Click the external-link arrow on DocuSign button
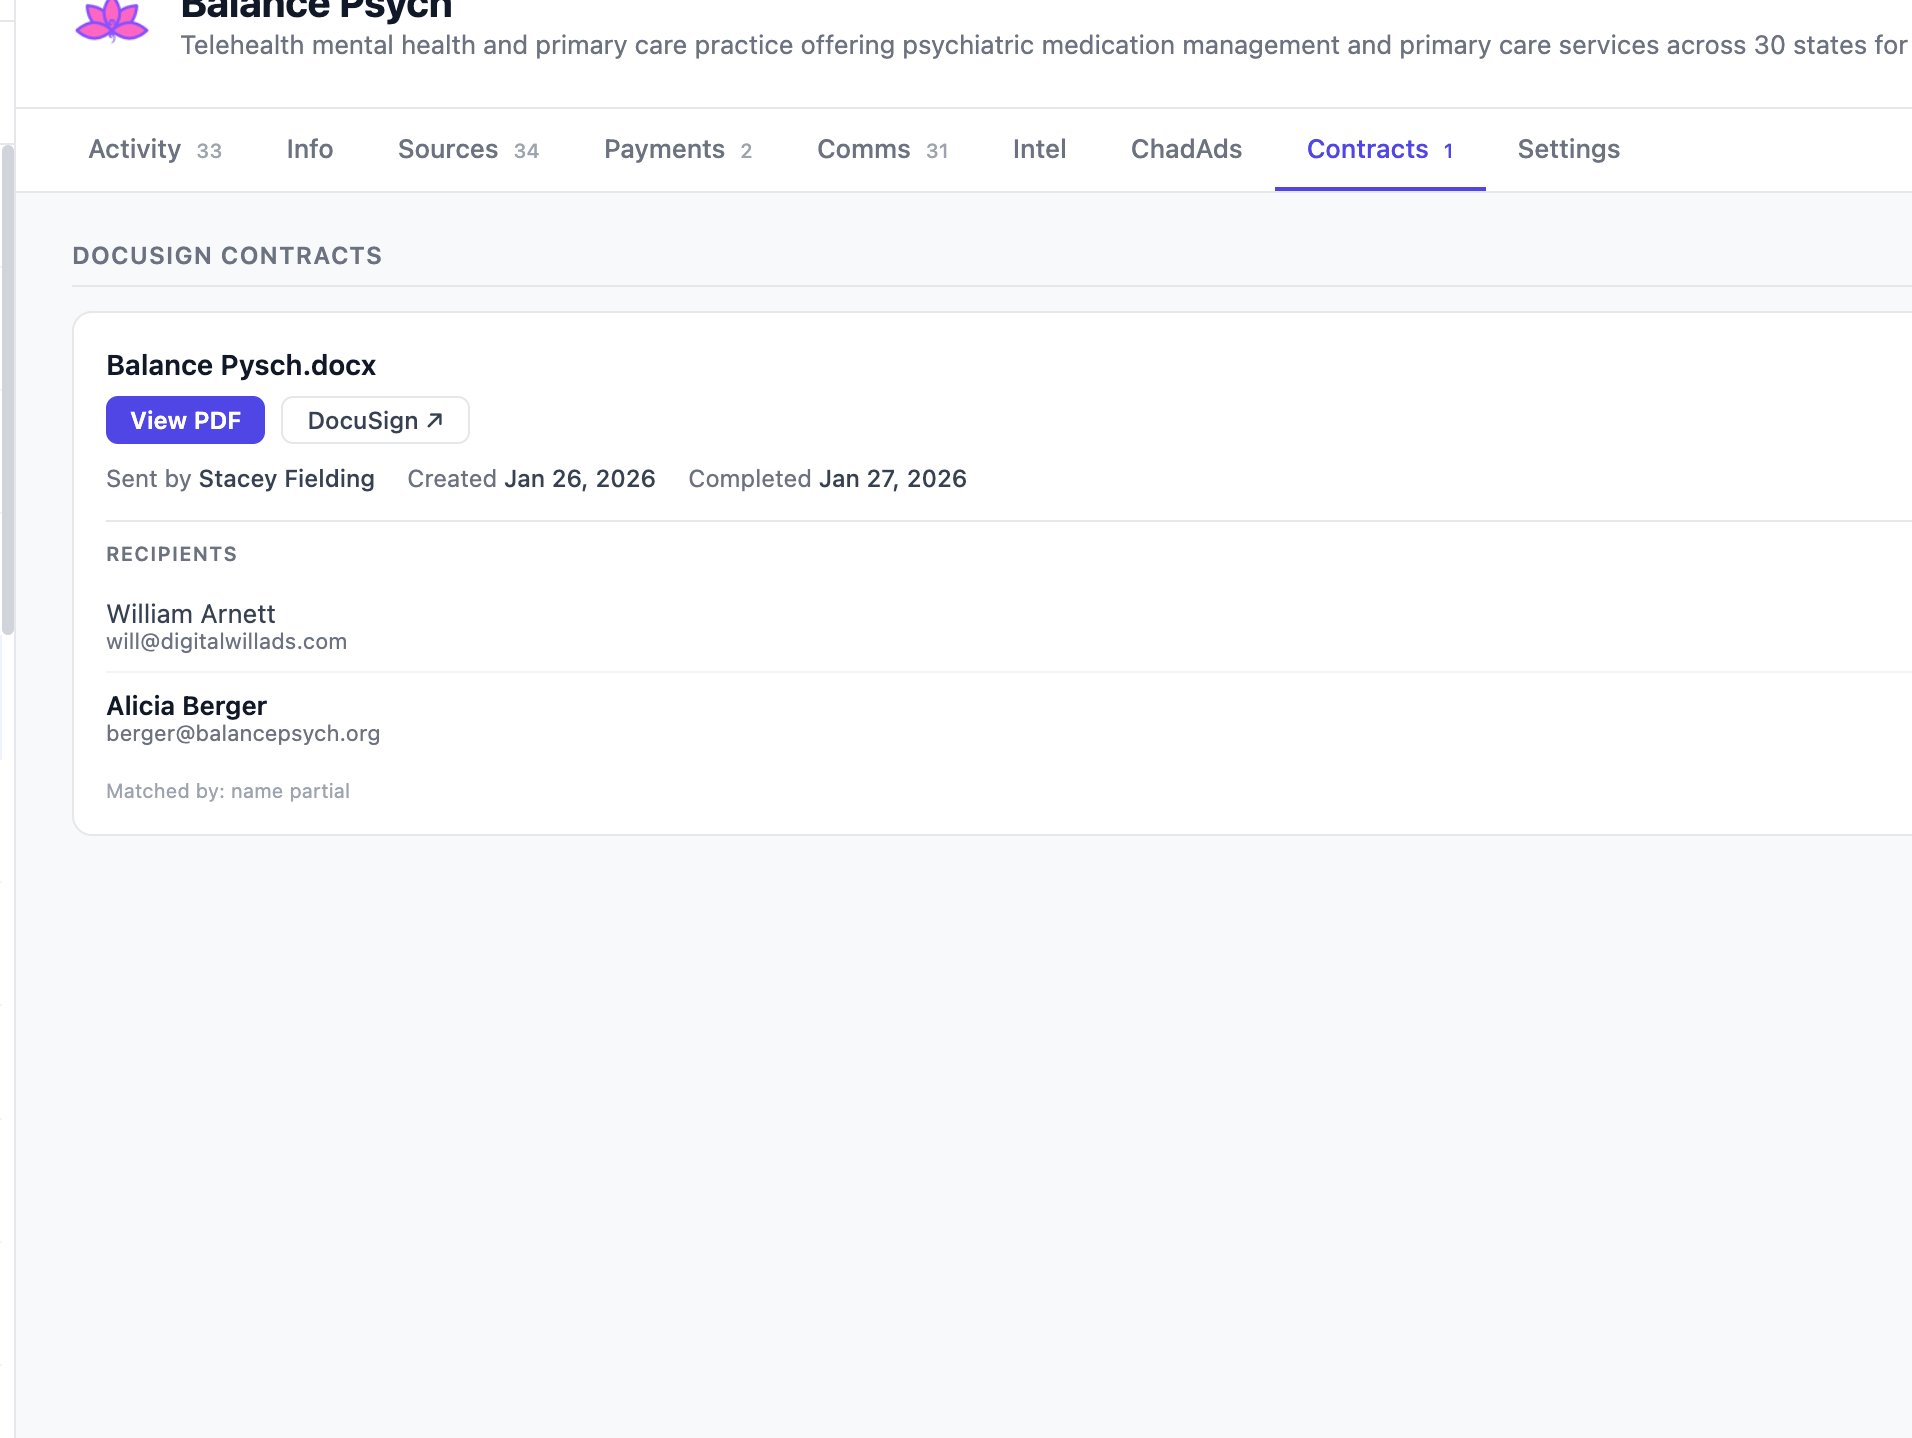Image resolution: width=1912 pixels, height=1438 pixels. tap(434, 419)
